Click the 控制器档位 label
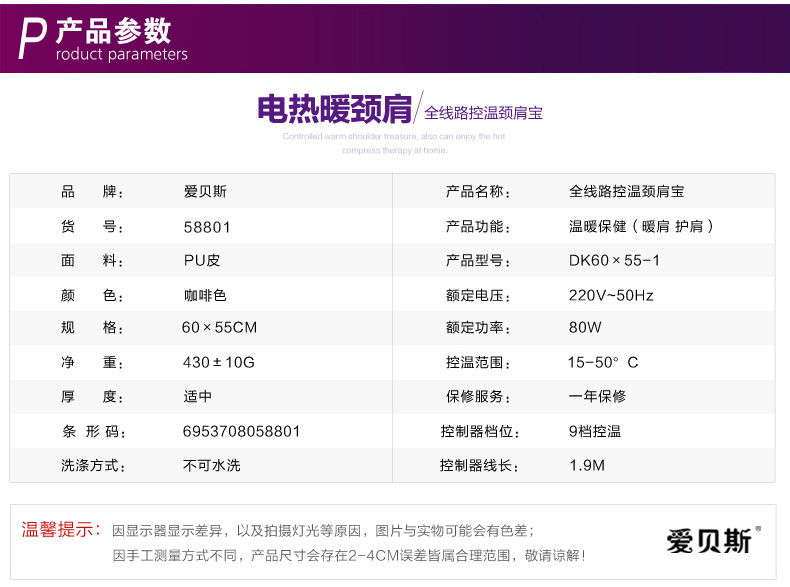The height and width of the screenshot is (587, 790). [481, 431]
